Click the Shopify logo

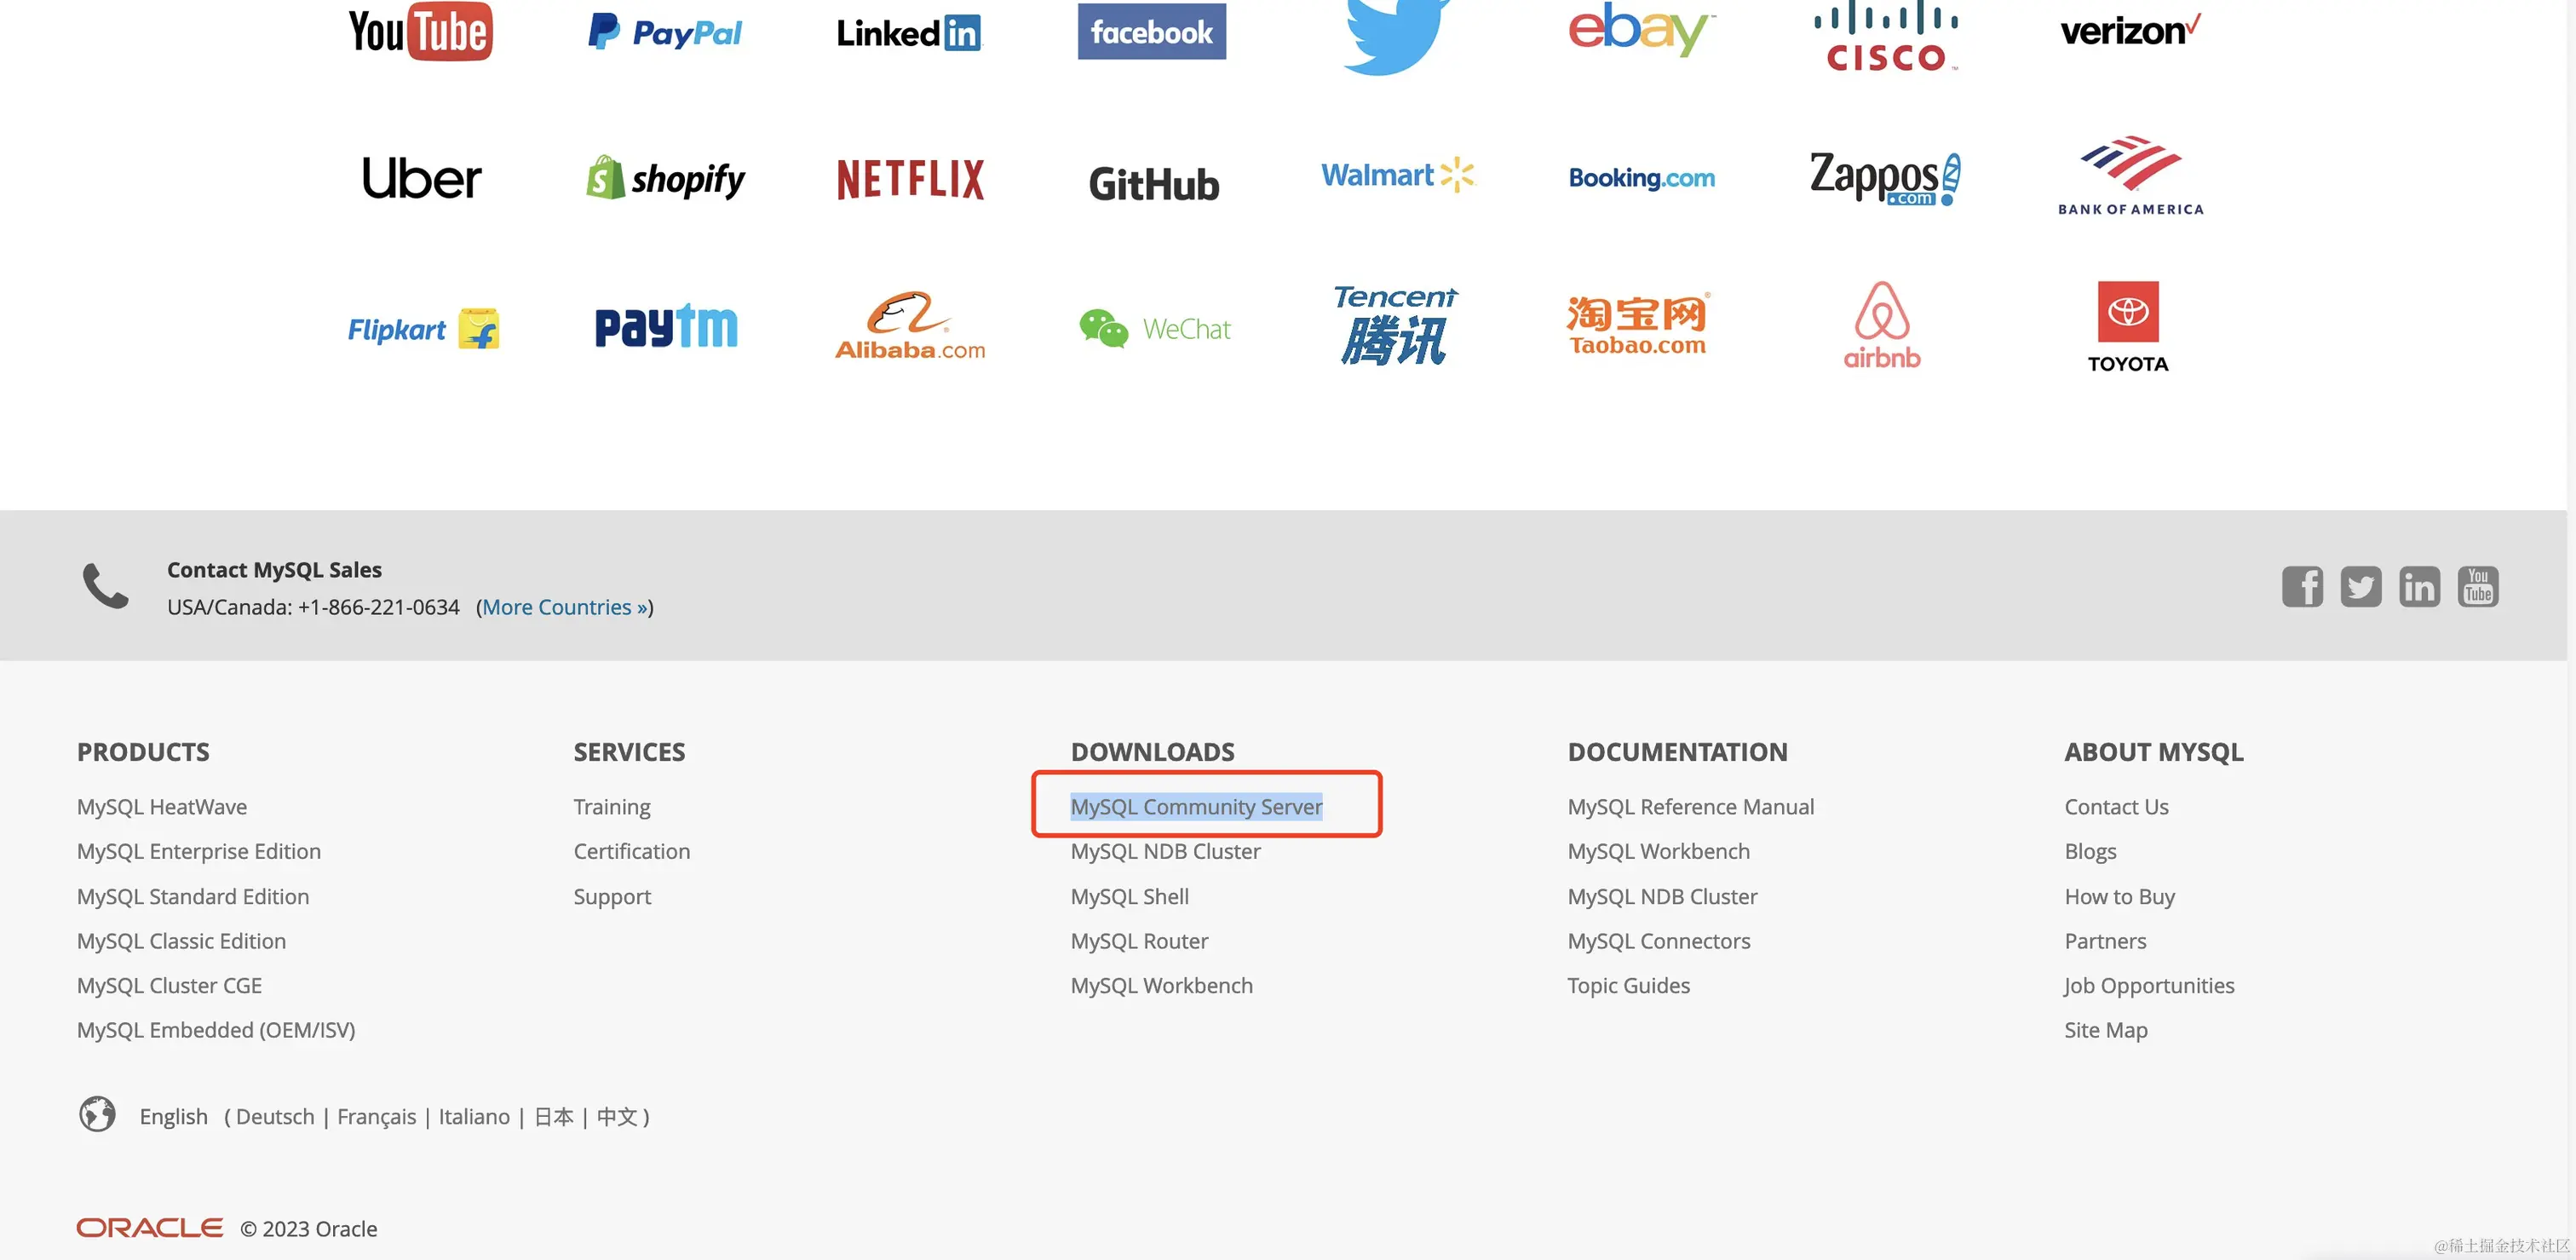point(665,178)
